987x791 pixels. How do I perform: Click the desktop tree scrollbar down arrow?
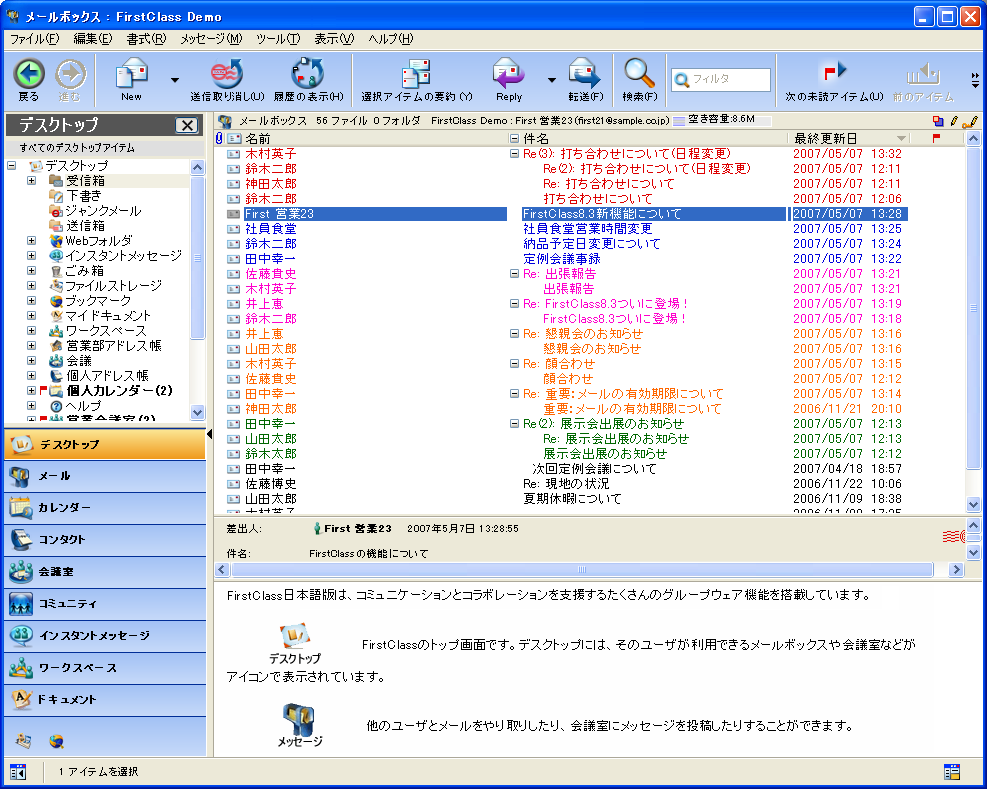[x=198, y=413]
